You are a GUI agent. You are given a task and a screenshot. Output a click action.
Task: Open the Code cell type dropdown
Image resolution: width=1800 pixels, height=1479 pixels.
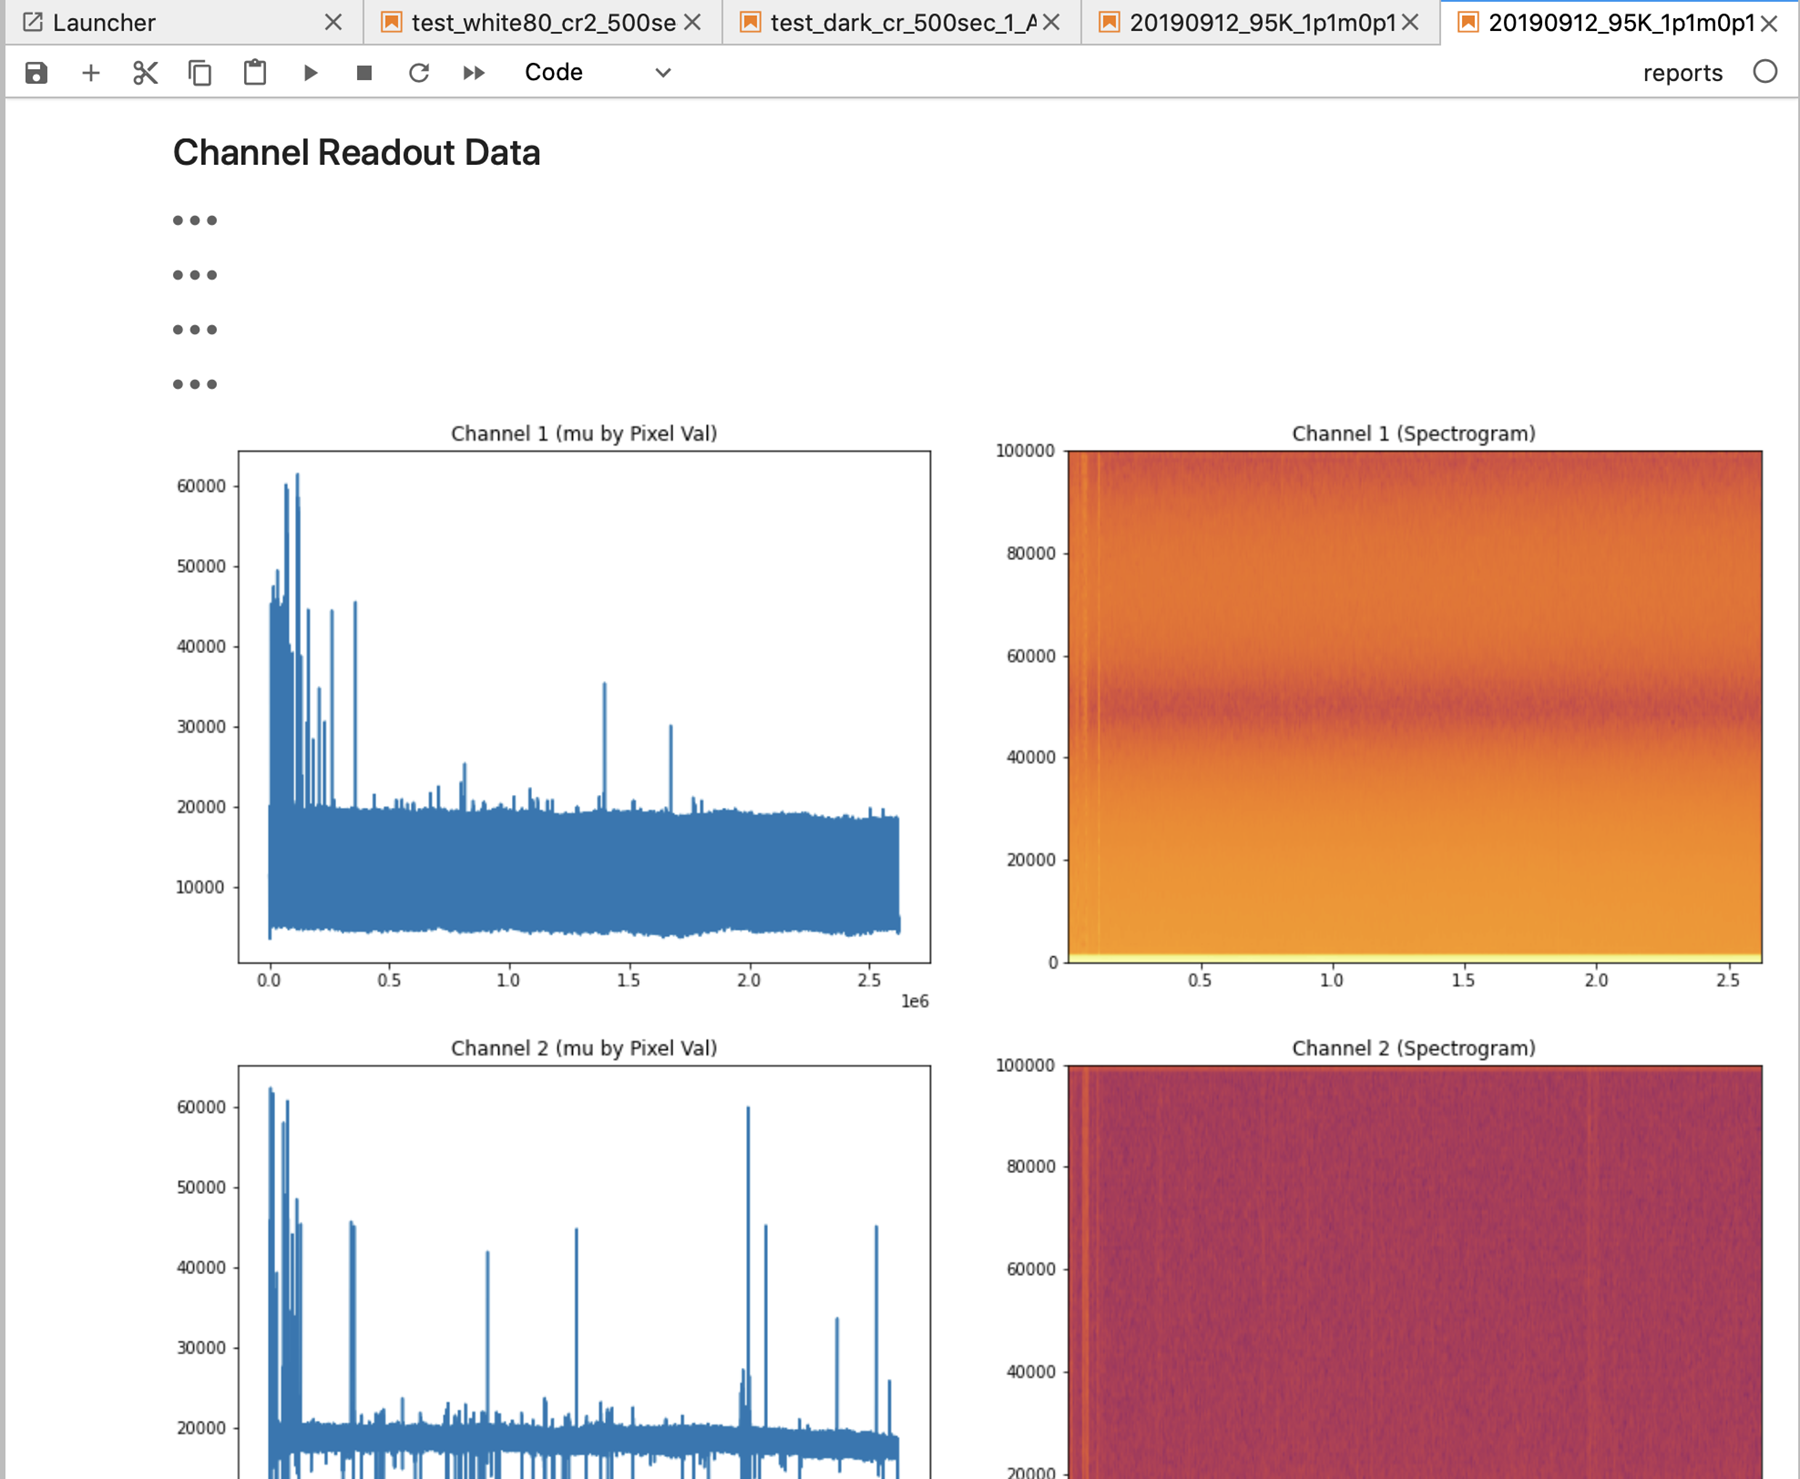597,73
